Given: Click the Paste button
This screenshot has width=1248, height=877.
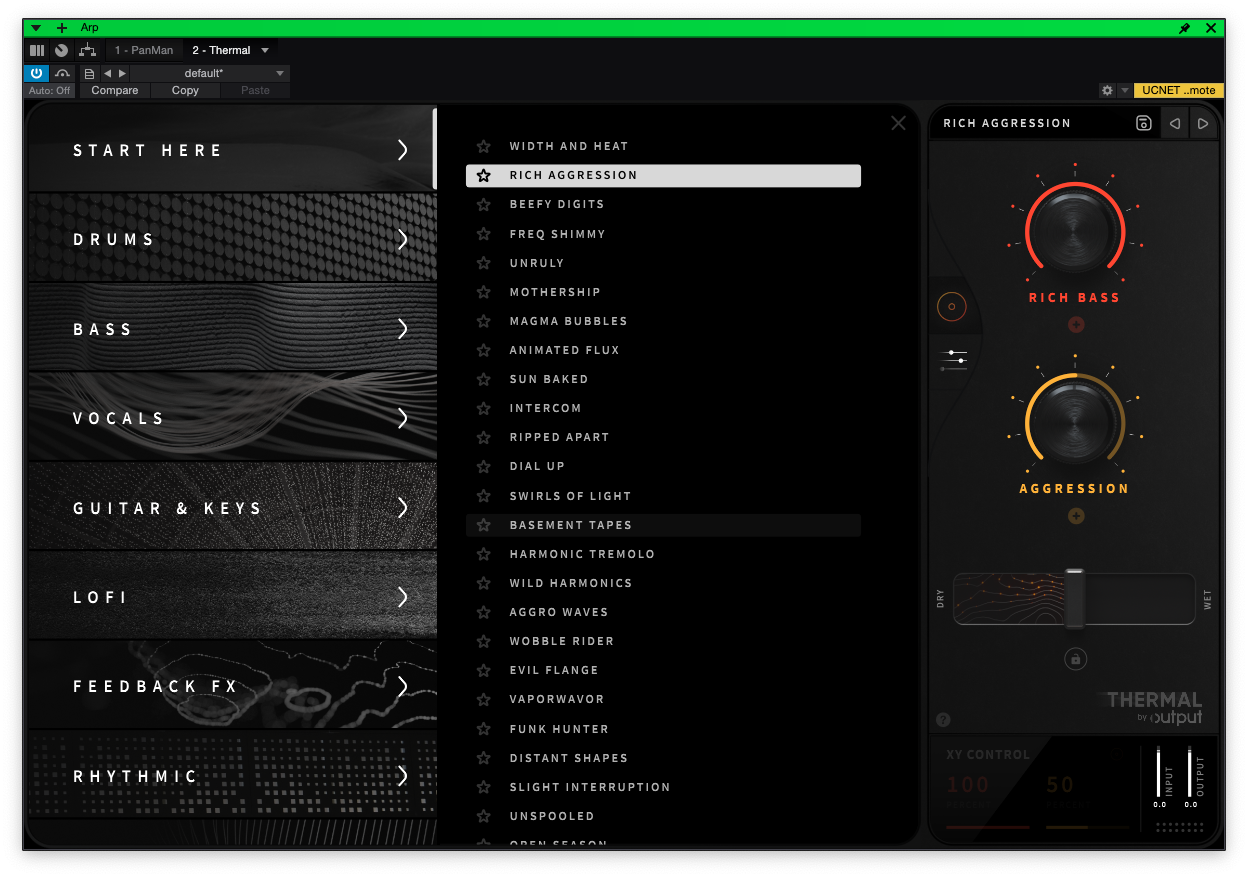Looking at the screenshot, I should coord(255,90).
